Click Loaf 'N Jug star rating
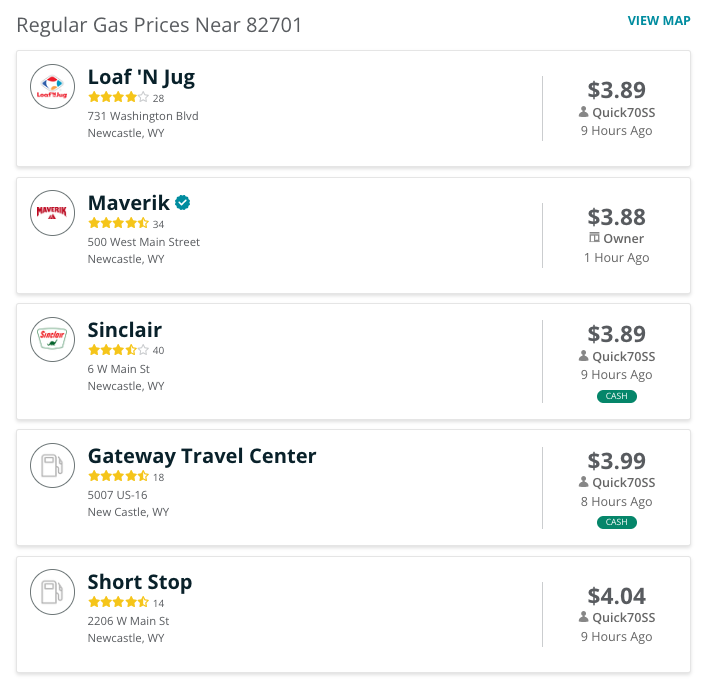This screenshot has width=702, height=685. click(x=118, y=97)
